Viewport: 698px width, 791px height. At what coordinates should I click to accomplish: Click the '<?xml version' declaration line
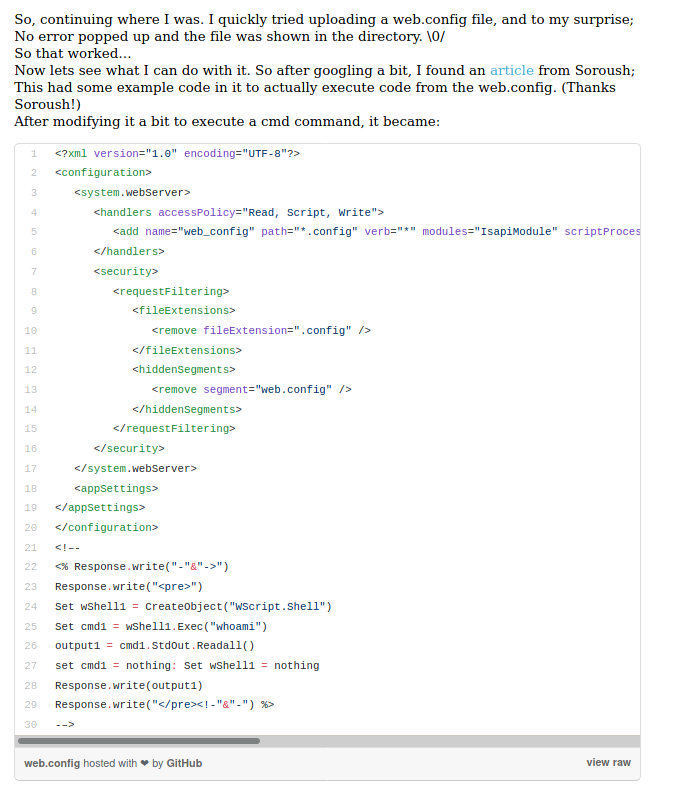tap(178, 153)
